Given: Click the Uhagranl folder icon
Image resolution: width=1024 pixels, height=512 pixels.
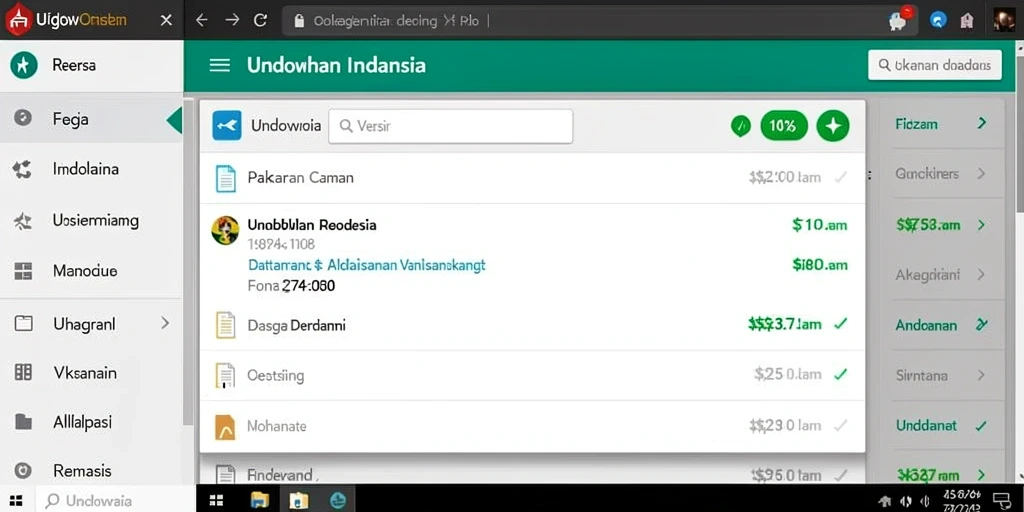Looking at the screenshot, I should coord(24,323).
